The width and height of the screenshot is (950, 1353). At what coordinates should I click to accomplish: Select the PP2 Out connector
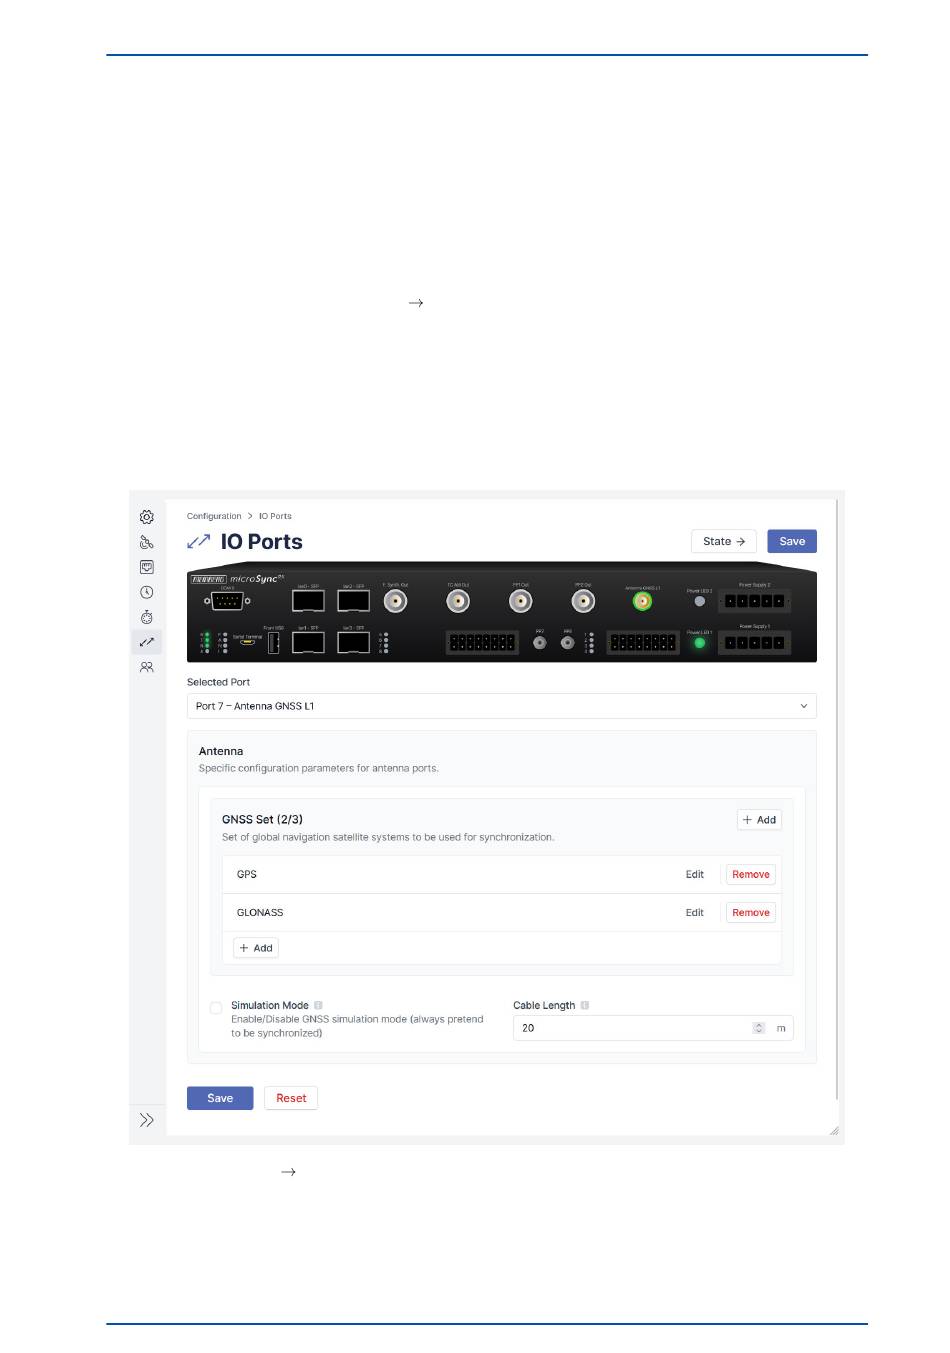coord(583,601)
